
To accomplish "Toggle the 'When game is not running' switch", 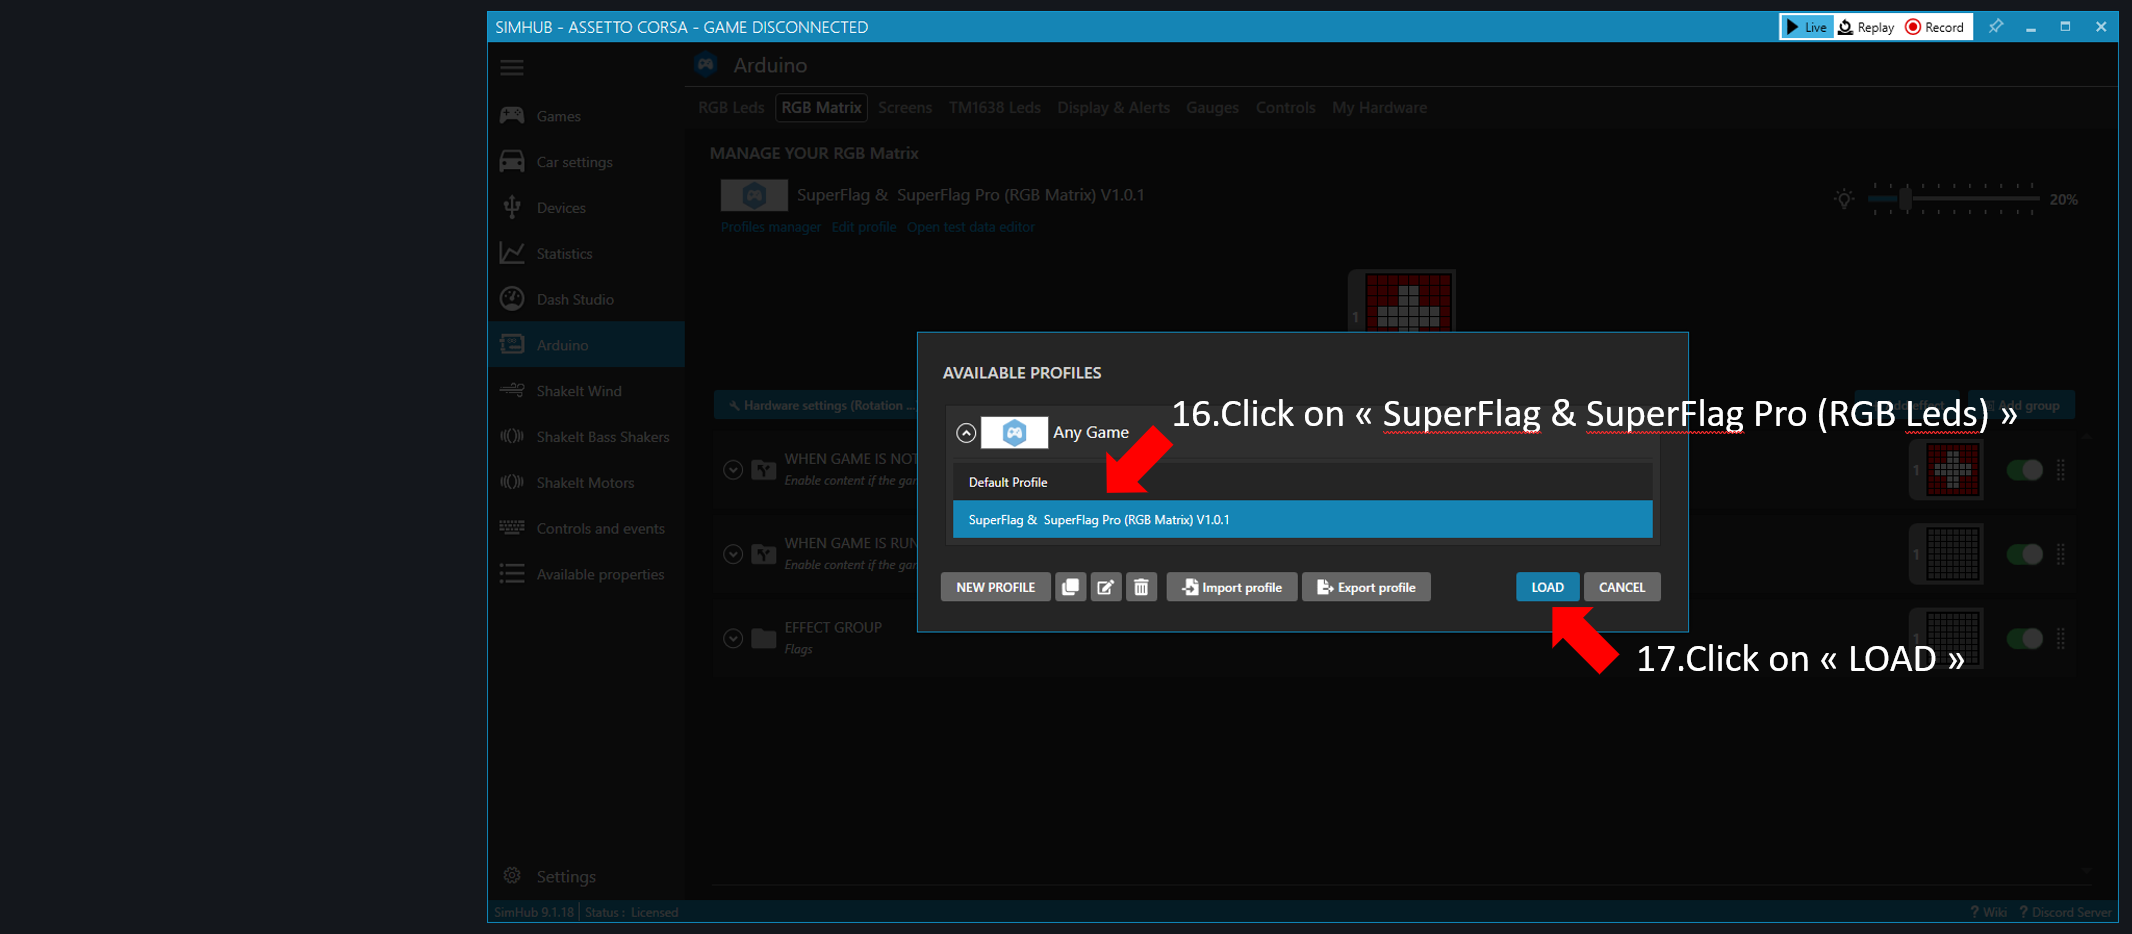I will click(2025, 470).
